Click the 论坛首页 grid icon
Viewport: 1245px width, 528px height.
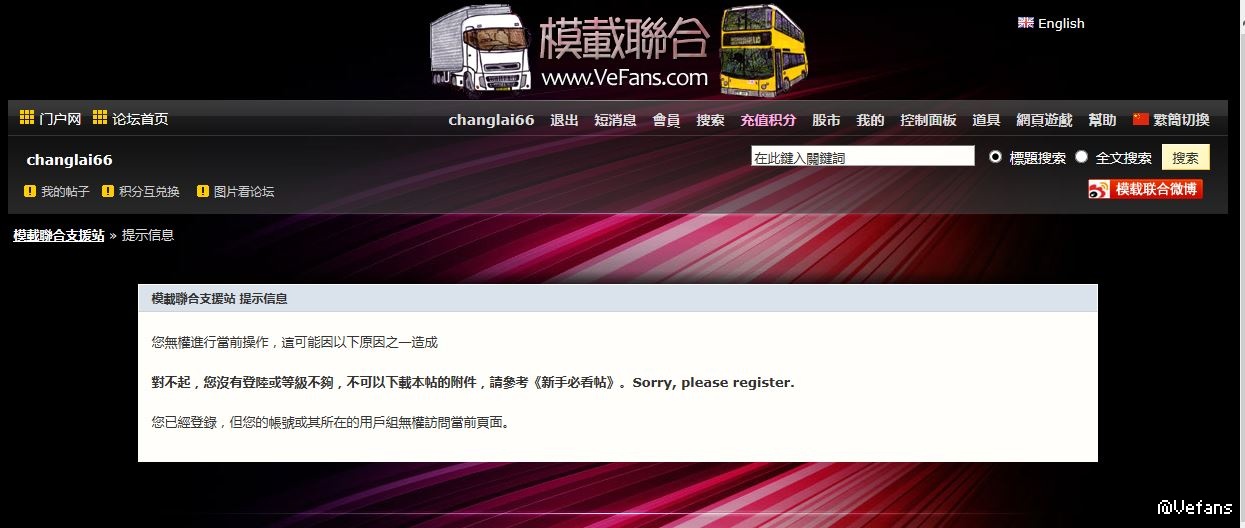[100, 118]
